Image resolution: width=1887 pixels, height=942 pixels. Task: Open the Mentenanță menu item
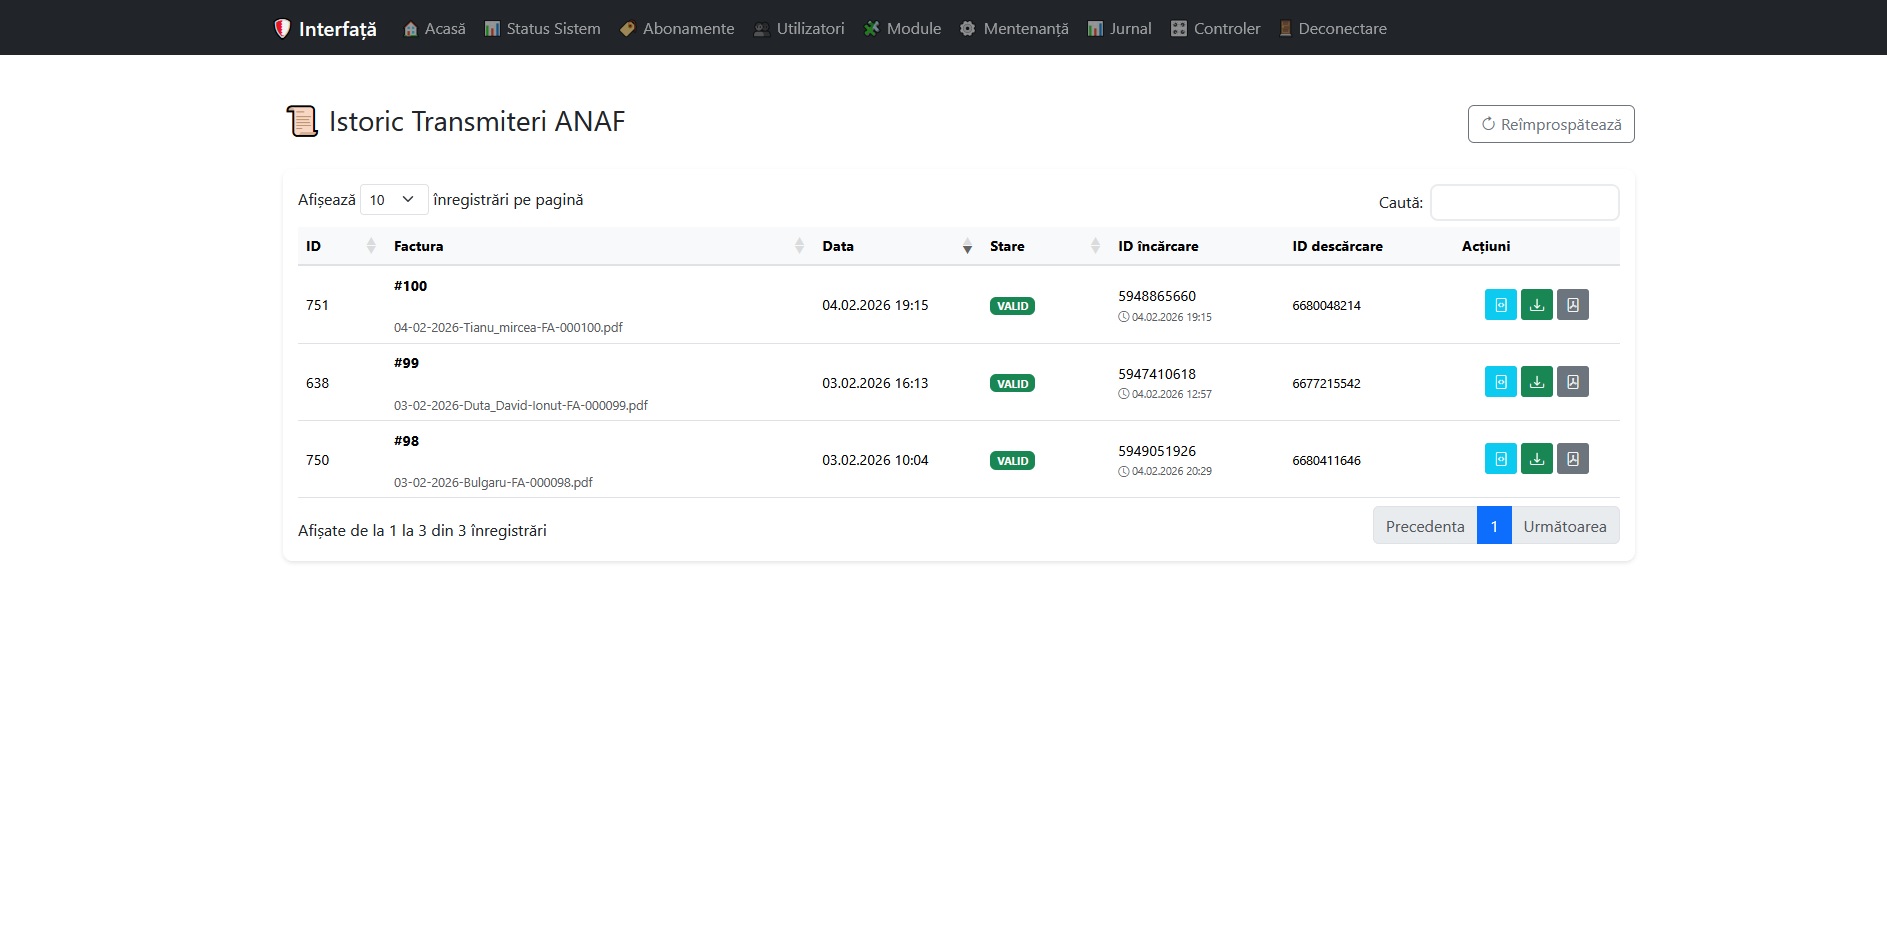click(1014, 29)
